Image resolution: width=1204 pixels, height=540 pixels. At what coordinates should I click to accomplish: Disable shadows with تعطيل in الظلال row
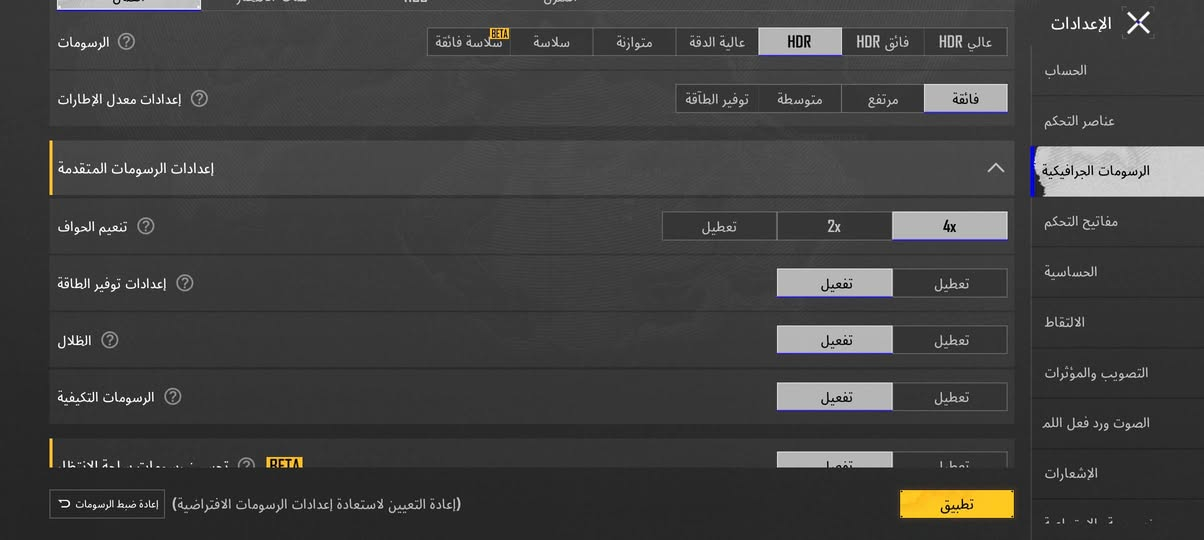point(950,340)
